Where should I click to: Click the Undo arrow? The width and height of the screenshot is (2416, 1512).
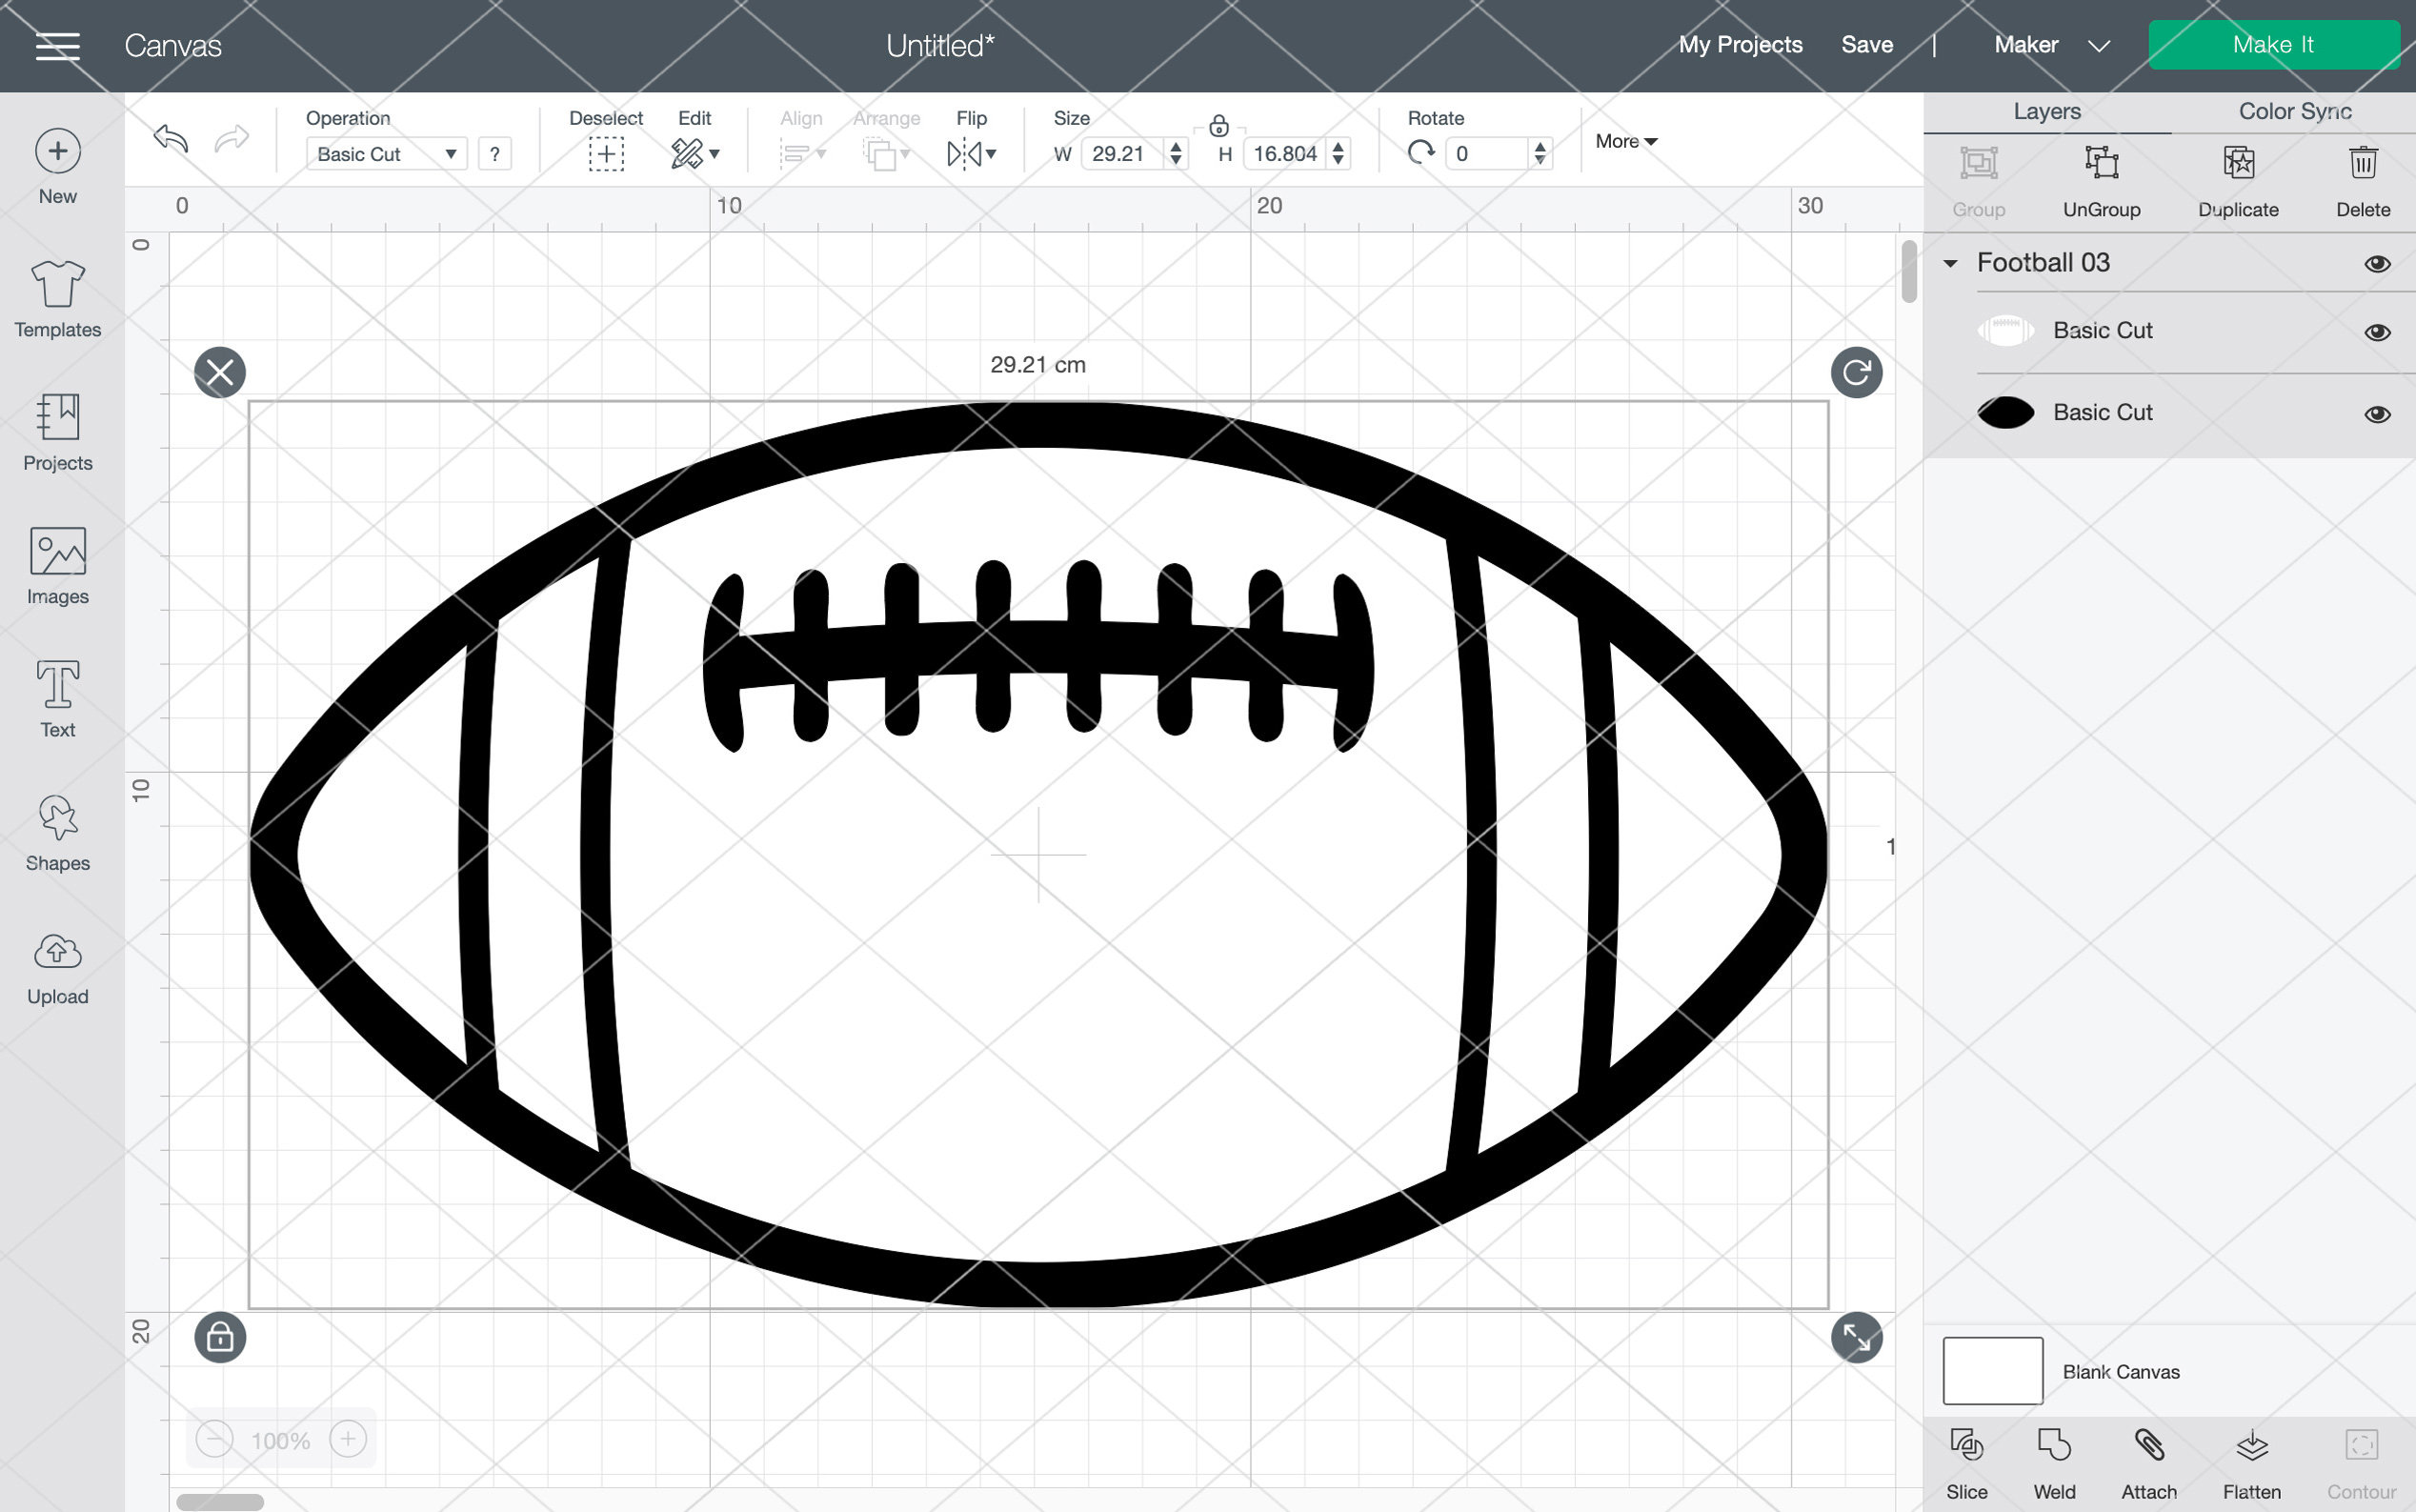pos(168,140)
